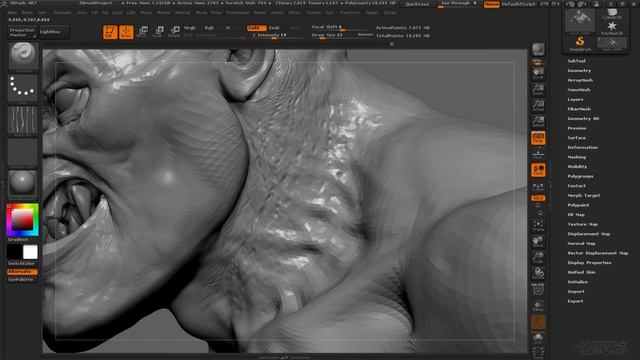Enable Zadd sculpt mode

point(256,28)
